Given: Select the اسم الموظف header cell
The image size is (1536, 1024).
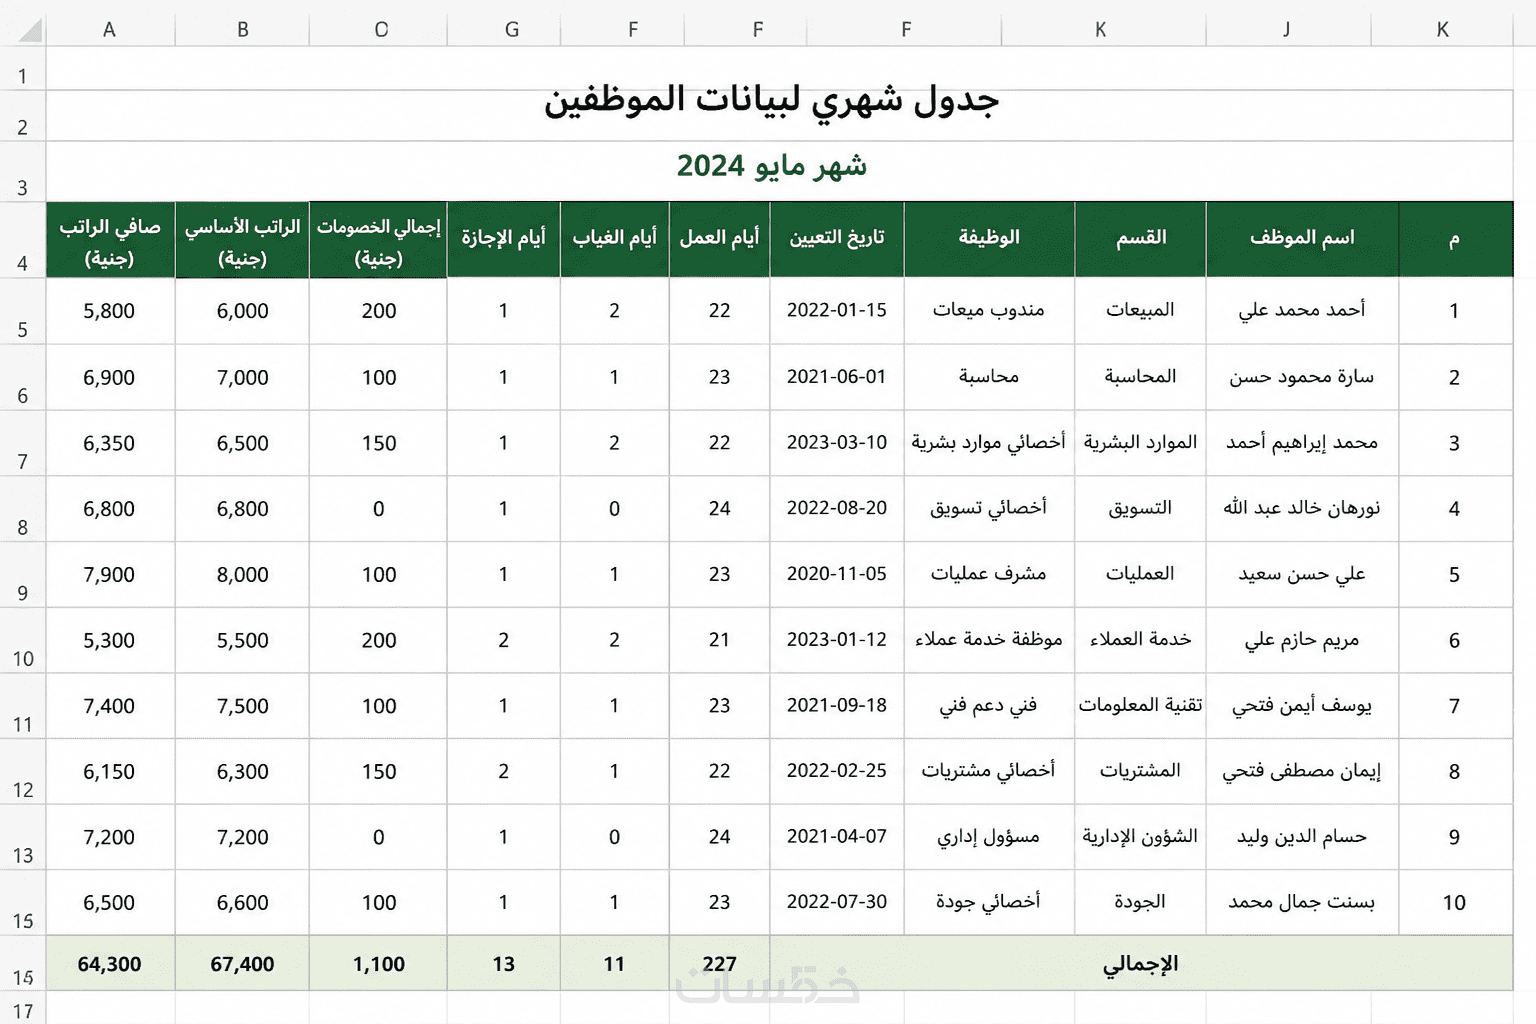Looking at the screenshot, I should tap(1302, 239).
